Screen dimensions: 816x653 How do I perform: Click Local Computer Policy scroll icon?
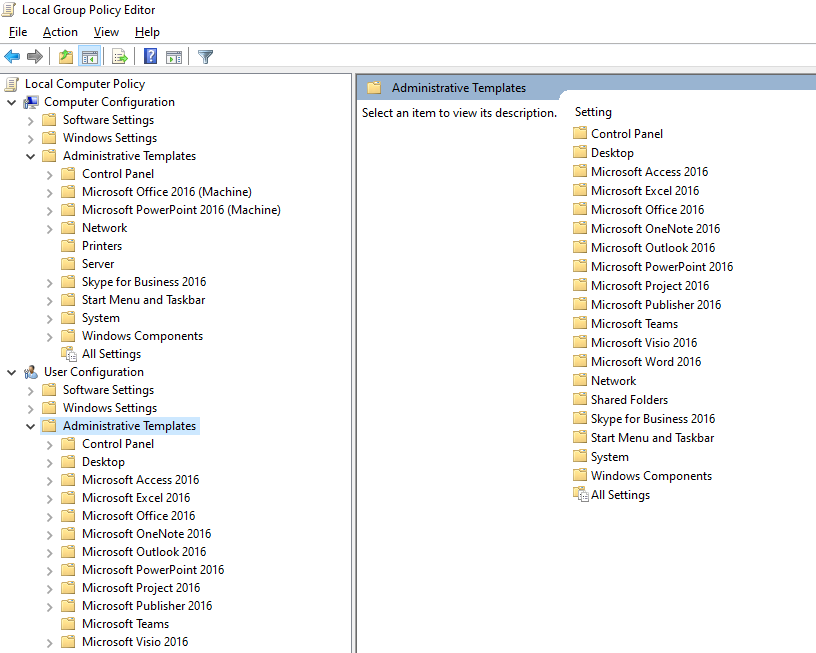click(x=11, y=84)
